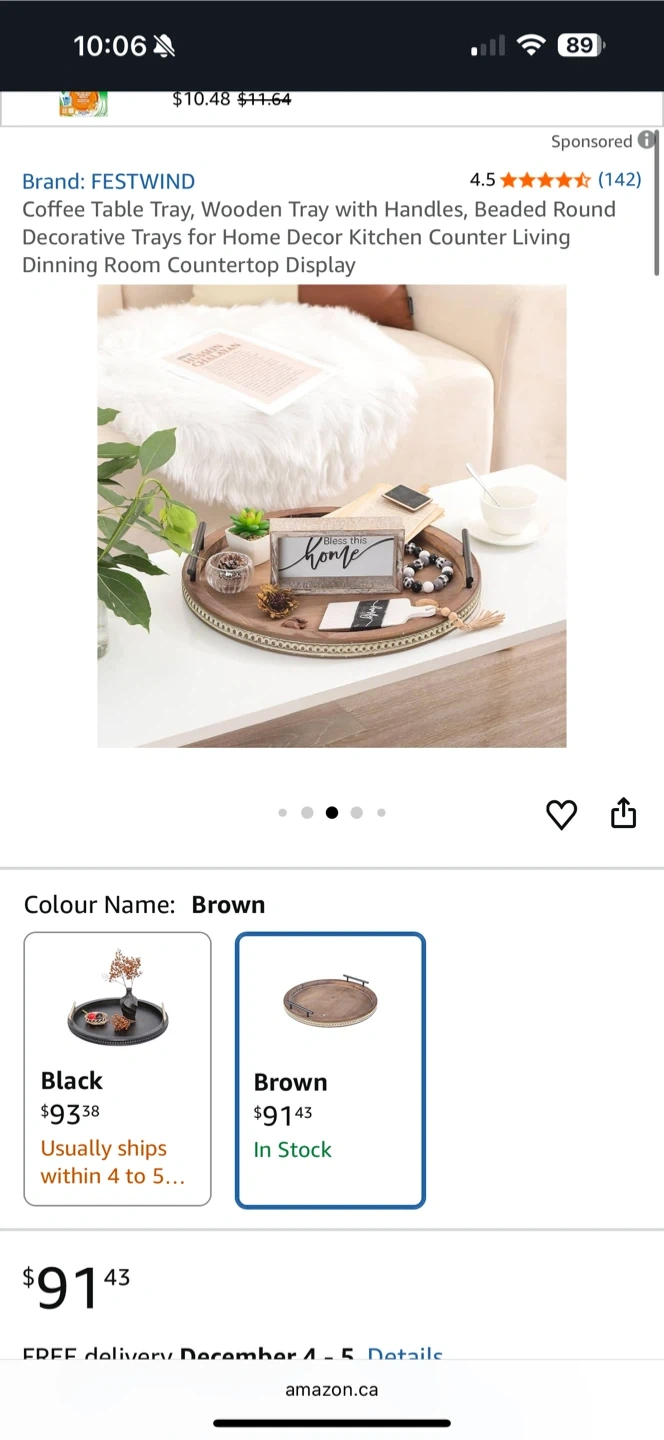Image resolution: width=664 pixels, height=1440 pixels.
Task: Select the Brown colour option
Action: point(331,1070)
